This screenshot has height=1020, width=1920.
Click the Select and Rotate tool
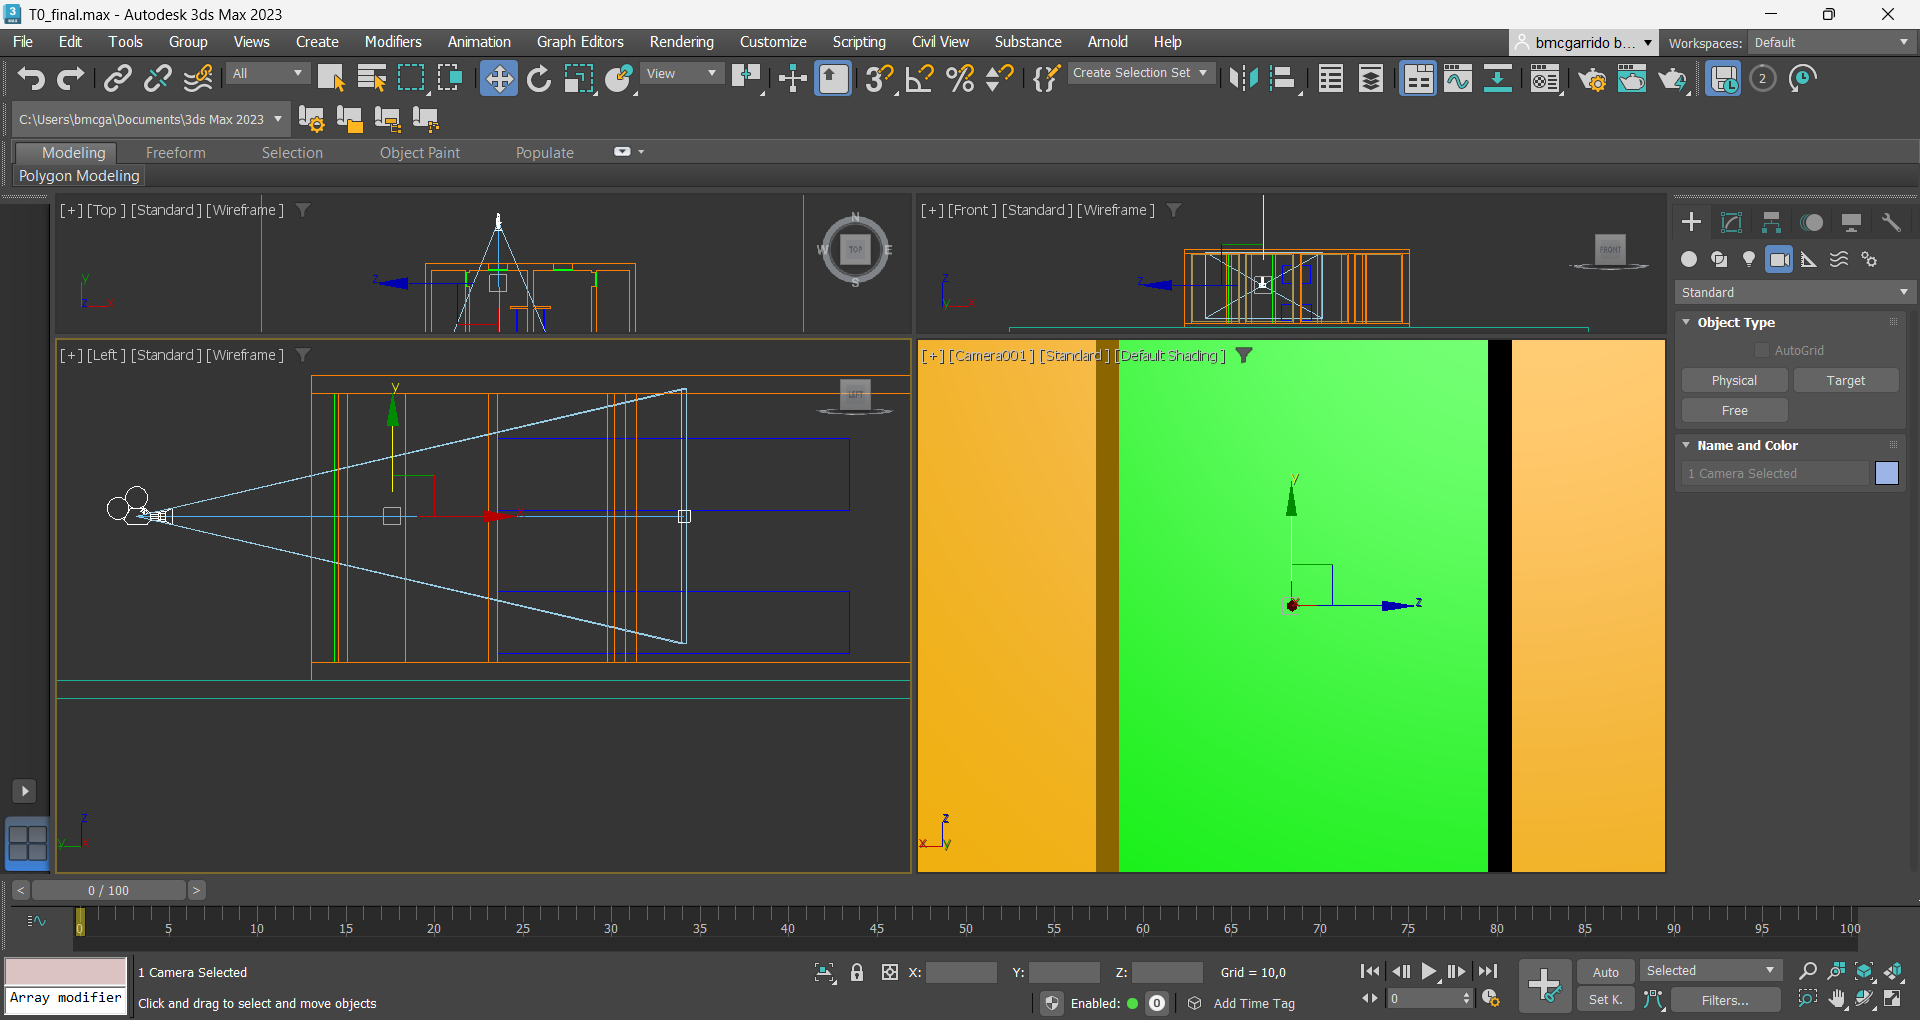click(x=538, y=78)
